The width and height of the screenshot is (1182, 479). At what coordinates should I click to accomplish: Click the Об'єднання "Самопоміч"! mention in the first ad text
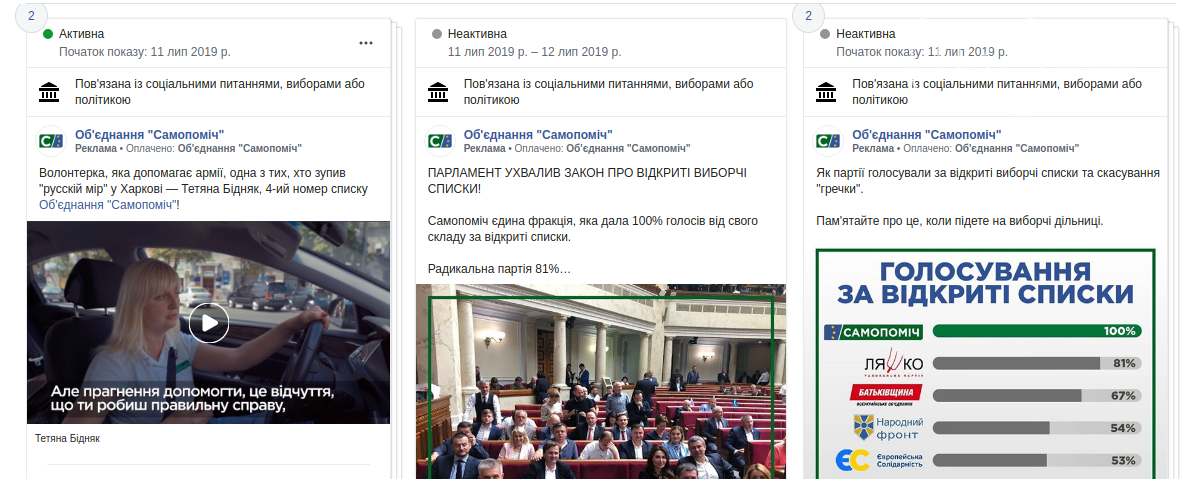pyautogui.click(x=109, y=204)
